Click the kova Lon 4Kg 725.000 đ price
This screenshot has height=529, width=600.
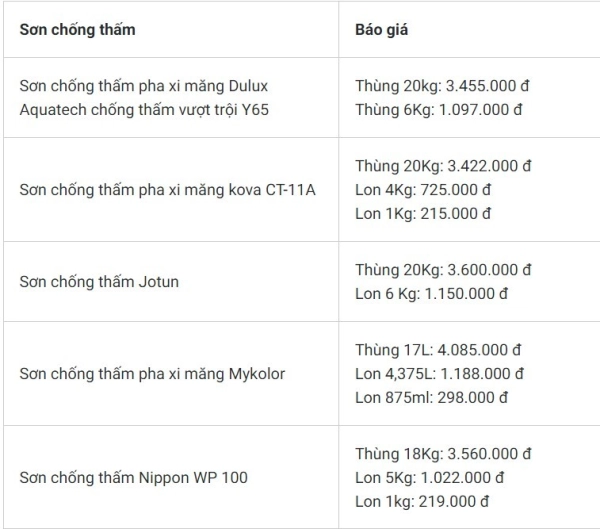[x=423, y=189]
